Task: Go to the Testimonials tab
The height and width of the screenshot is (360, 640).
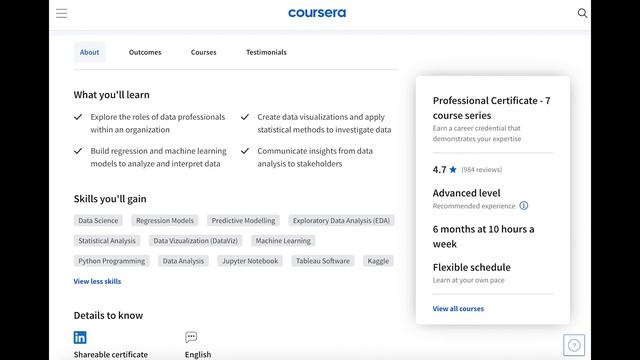Action: click(x=266, y=52)
